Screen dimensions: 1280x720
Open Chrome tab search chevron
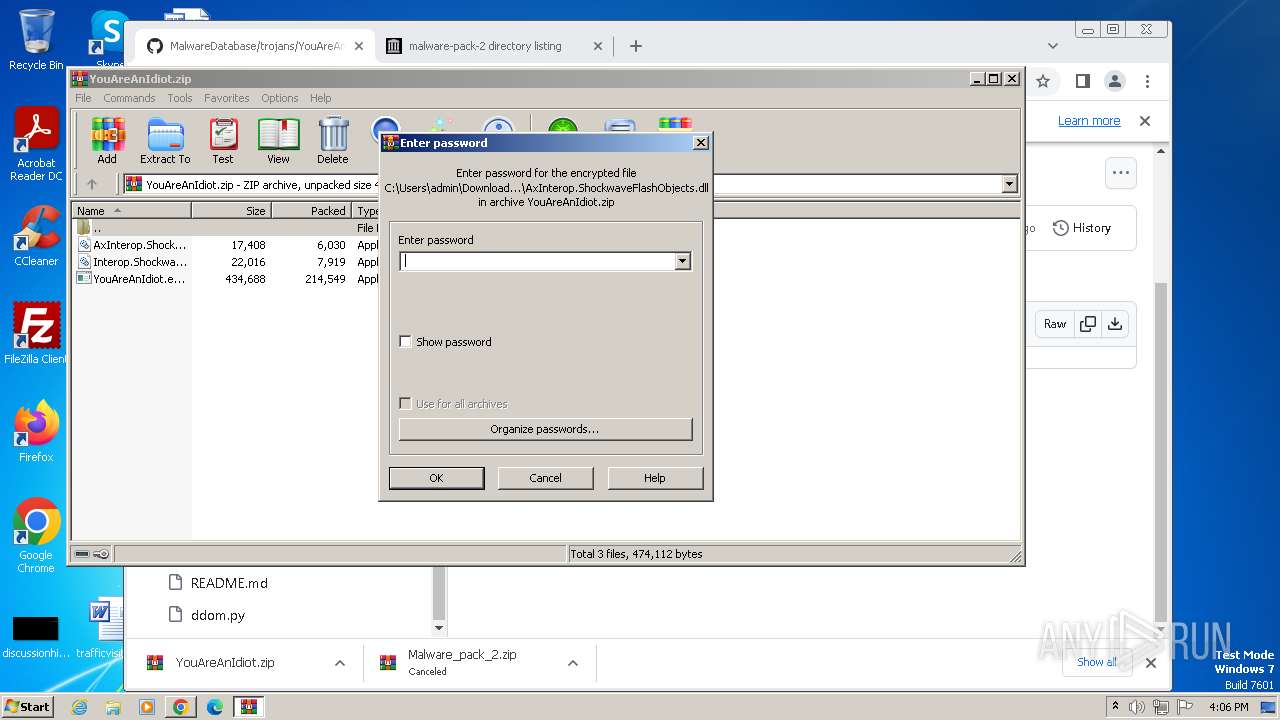[1052, 46]
